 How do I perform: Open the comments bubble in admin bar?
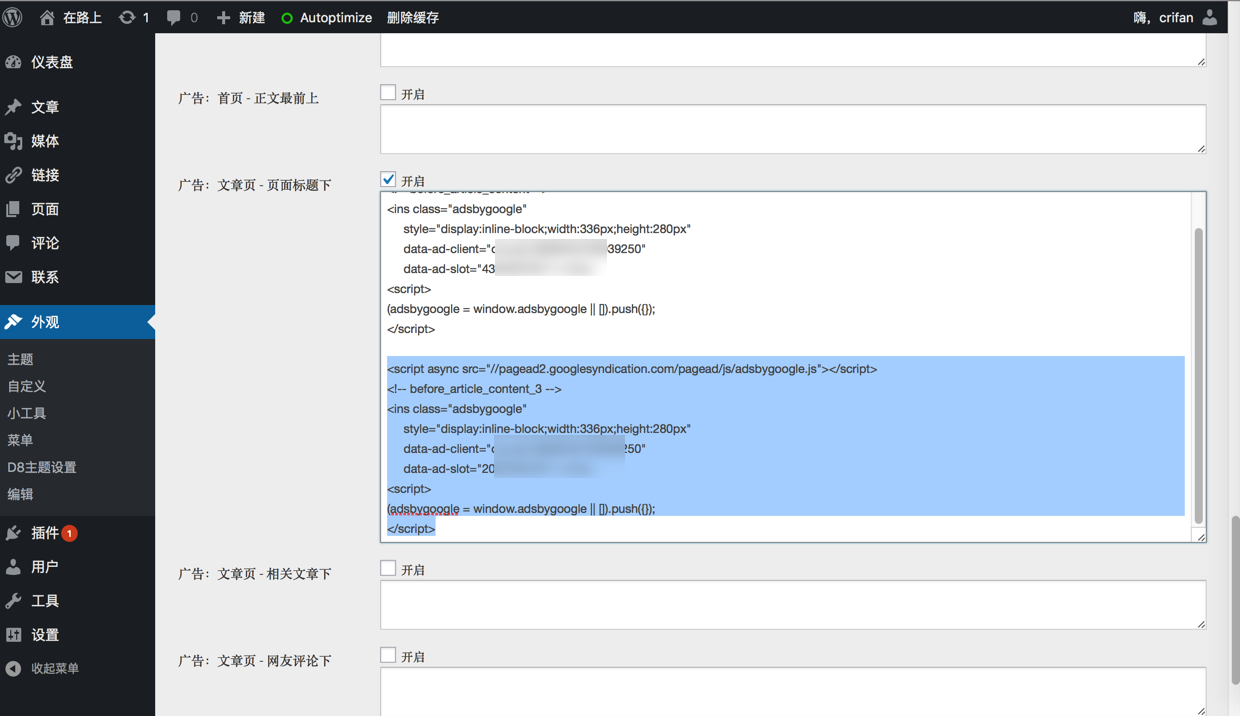tap(174, 17)
